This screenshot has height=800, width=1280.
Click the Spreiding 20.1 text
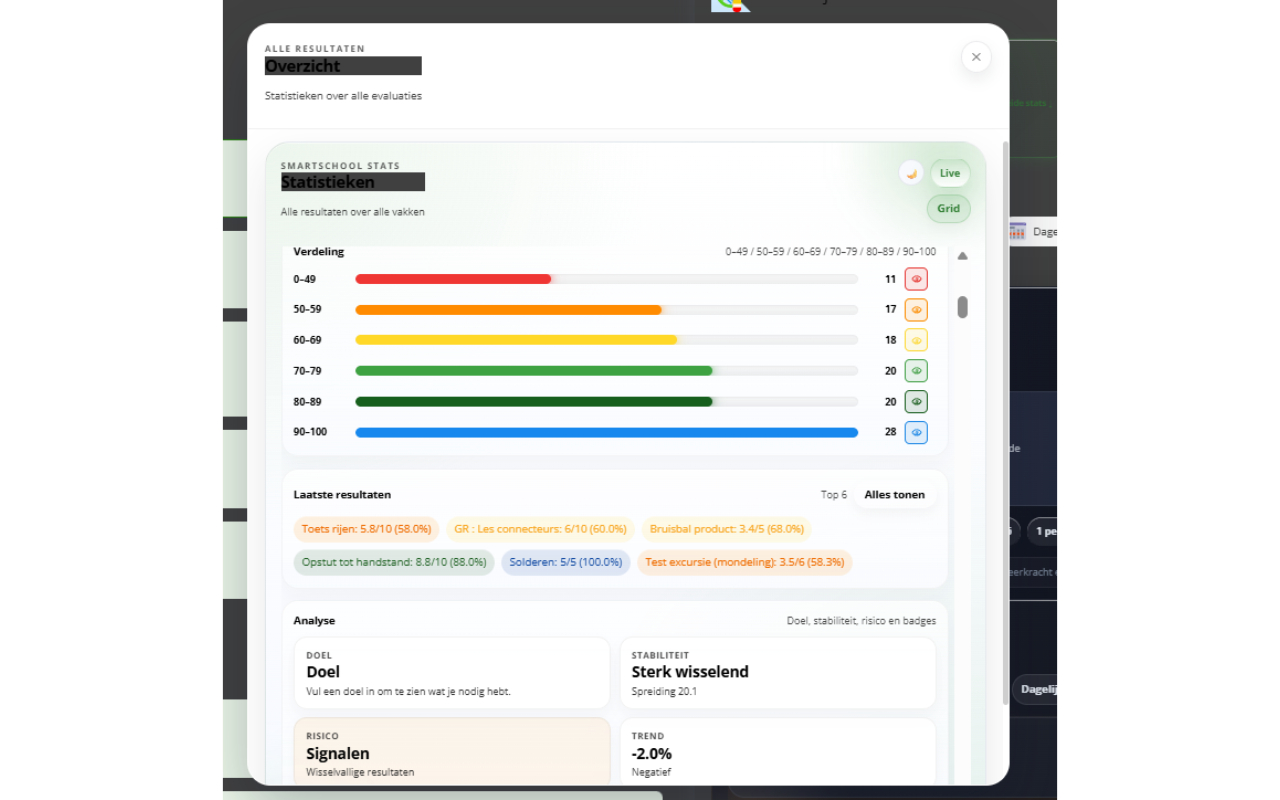click(664, 691)
